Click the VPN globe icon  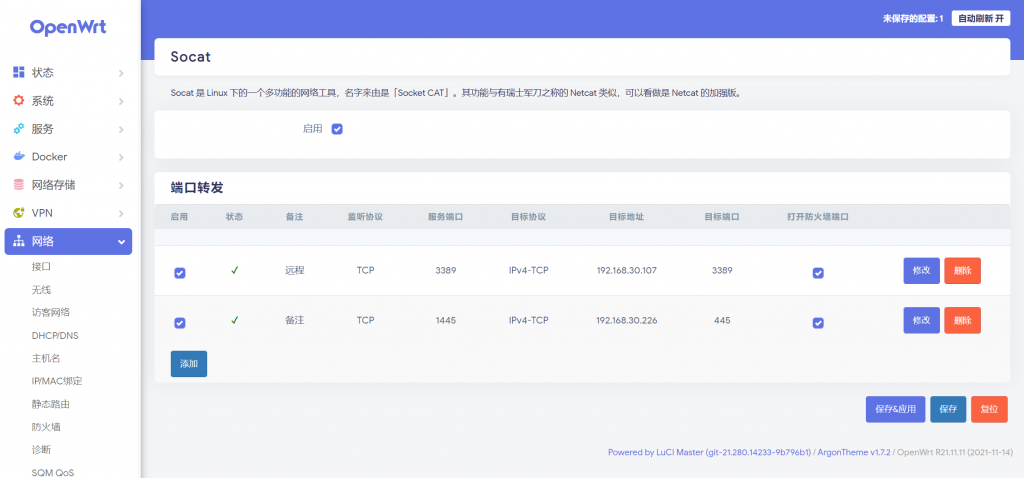tap(19, 213)
